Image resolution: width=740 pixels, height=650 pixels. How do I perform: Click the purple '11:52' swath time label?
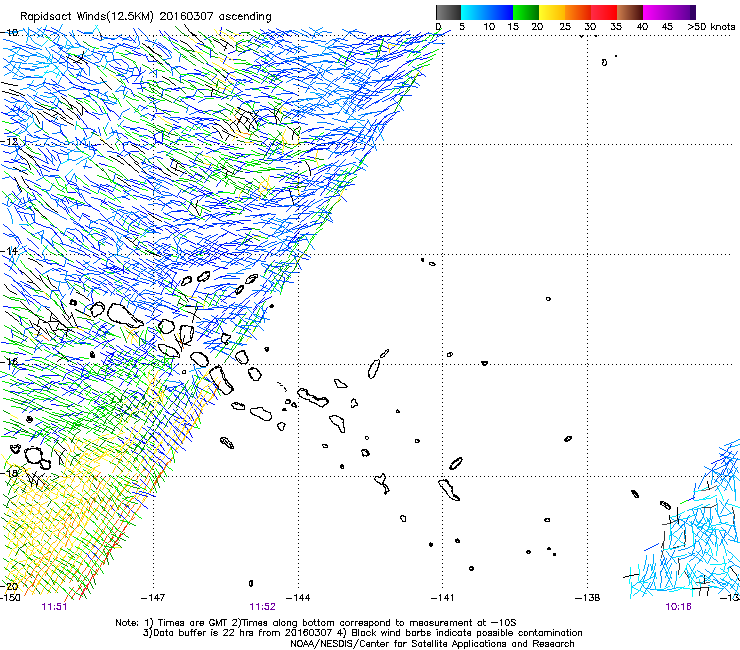[262, 607]
